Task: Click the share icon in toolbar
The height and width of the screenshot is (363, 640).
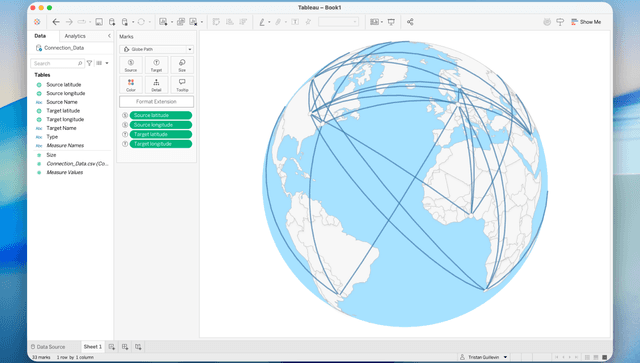Action: tap(410, 22)
